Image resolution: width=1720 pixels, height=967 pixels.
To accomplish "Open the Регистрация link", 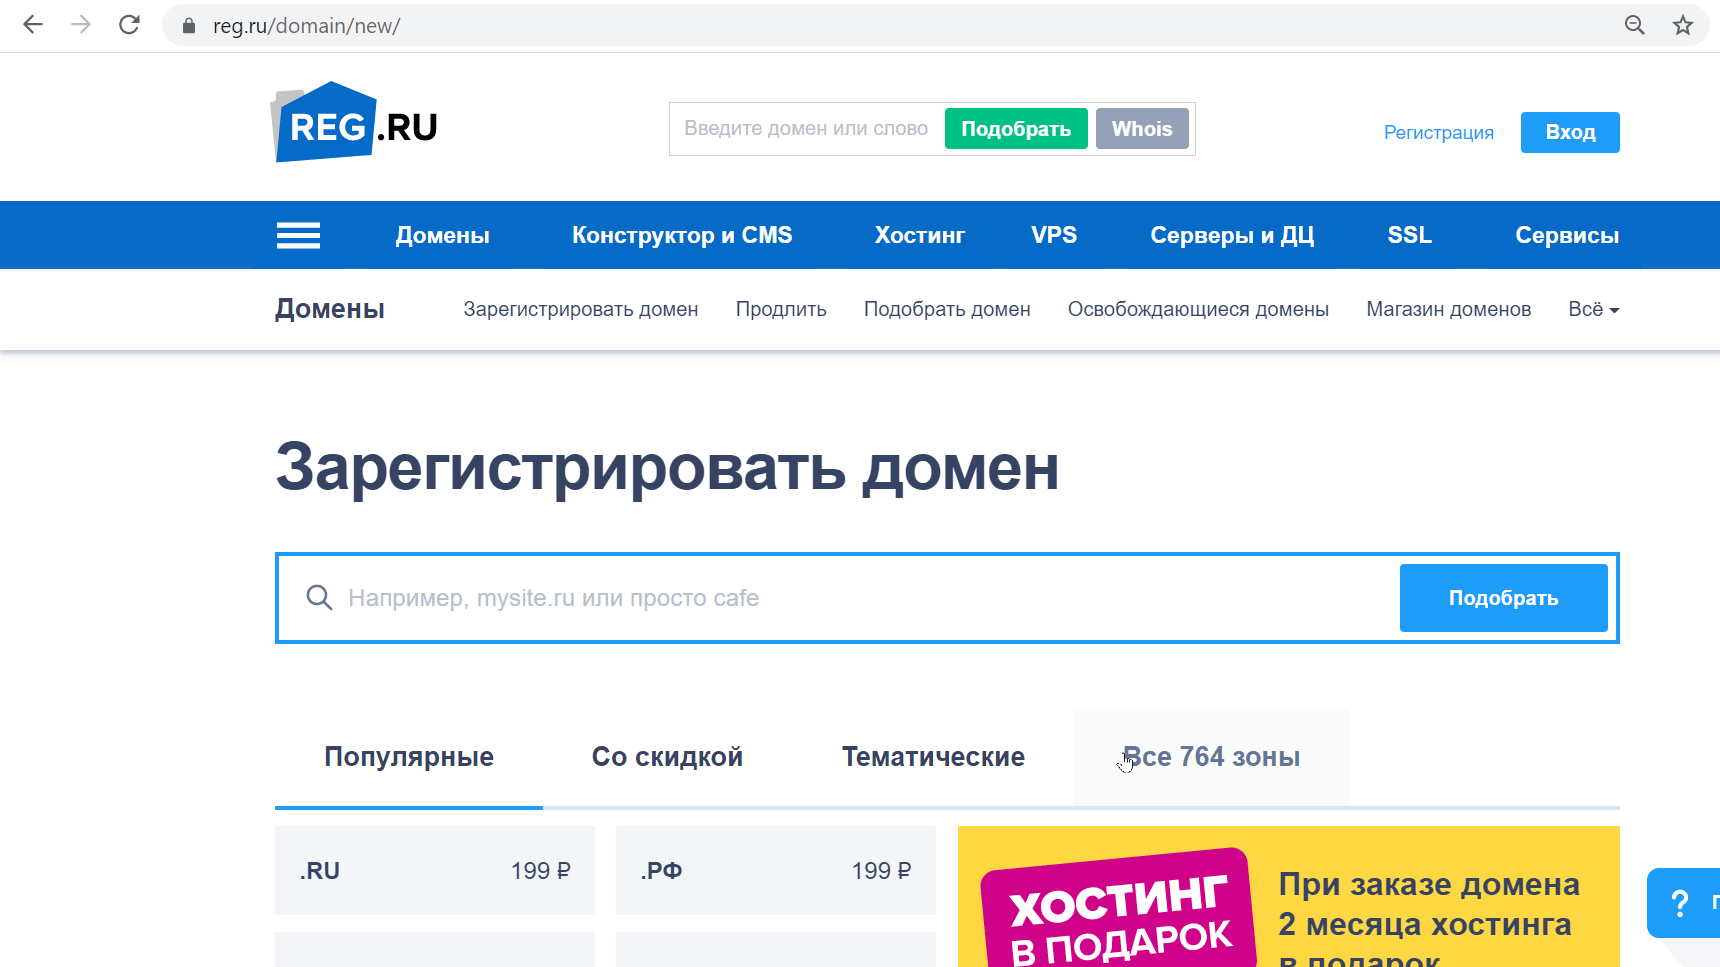I will point(1438,133).
